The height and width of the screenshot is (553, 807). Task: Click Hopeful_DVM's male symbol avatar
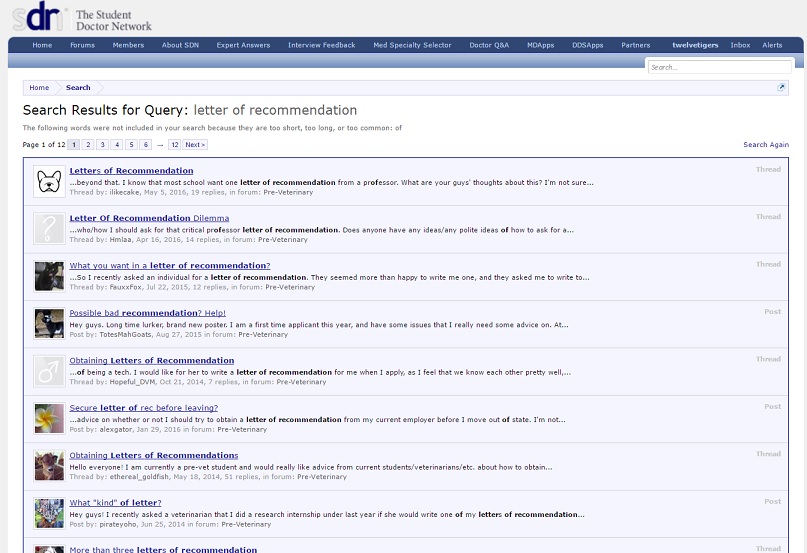coord(49,371)
